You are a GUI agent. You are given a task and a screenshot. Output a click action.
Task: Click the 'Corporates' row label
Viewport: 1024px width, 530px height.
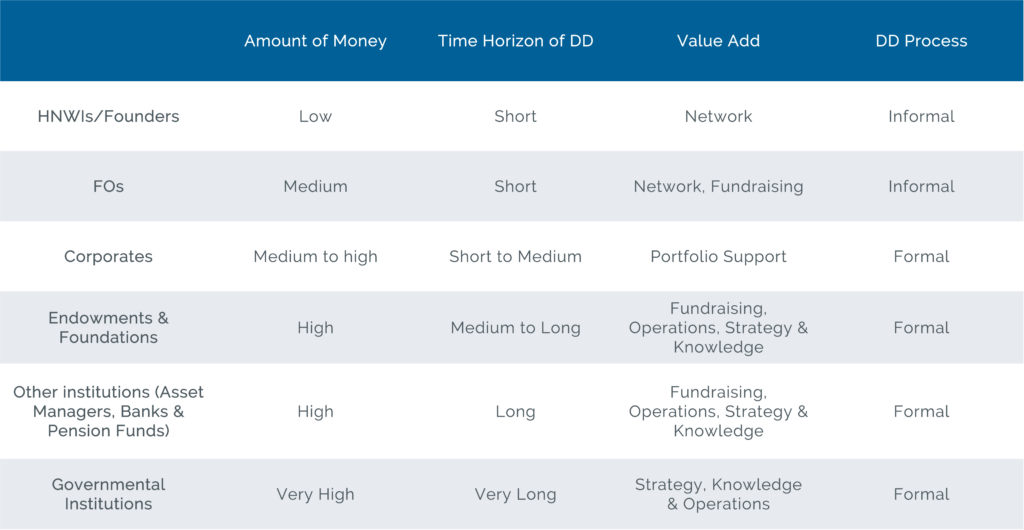click(108, 257)
